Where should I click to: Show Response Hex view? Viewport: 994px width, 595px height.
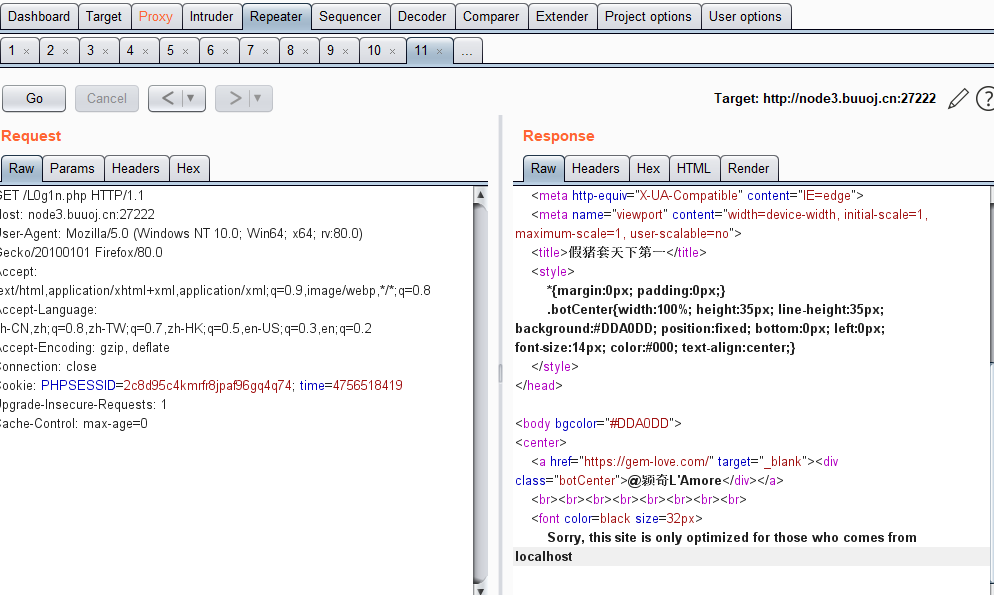(x=648, y=169)
